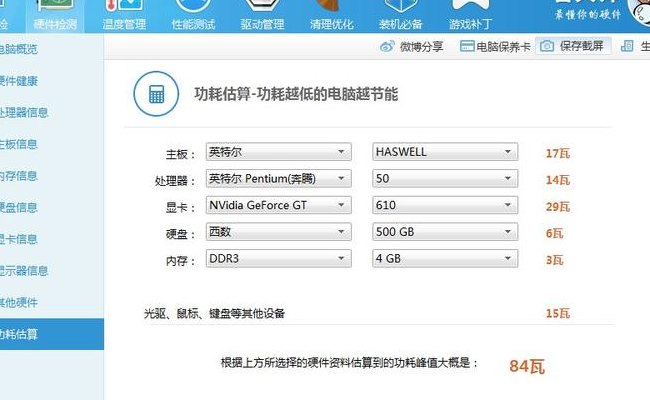Viewport: 650px width, 400px height.
Task: Click the 功耗估算-功耗越低的电脑越节能 heading
Action: (296, 94)
